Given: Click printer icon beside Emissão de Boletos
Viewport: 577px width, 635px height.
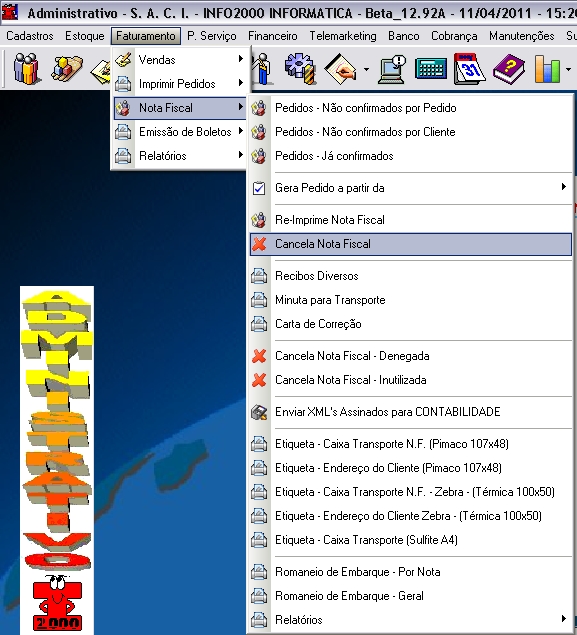Looking at the screenshot, I should [x=123, y=132].
